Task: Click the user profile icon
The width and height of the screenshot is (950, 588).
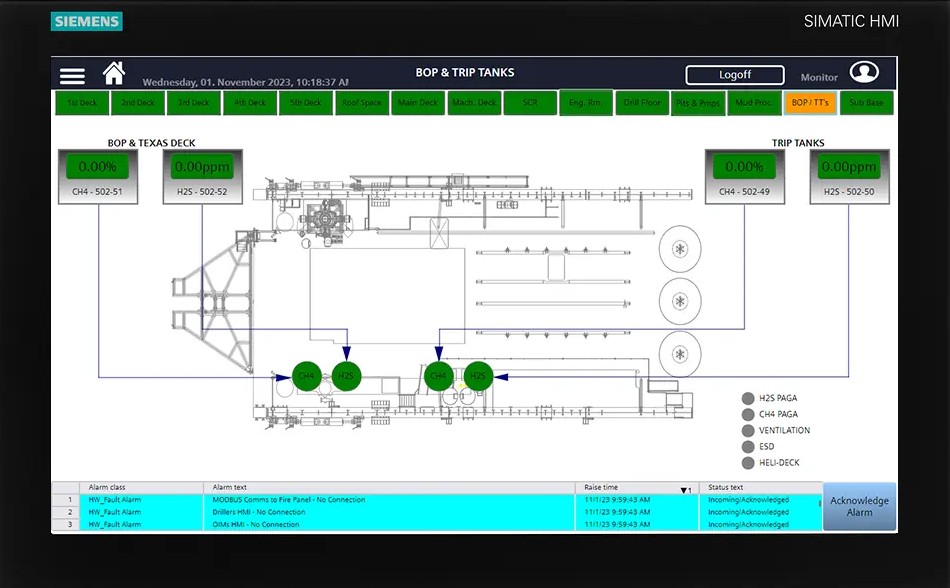Action: pyautogui.click(x=864, y=73)
